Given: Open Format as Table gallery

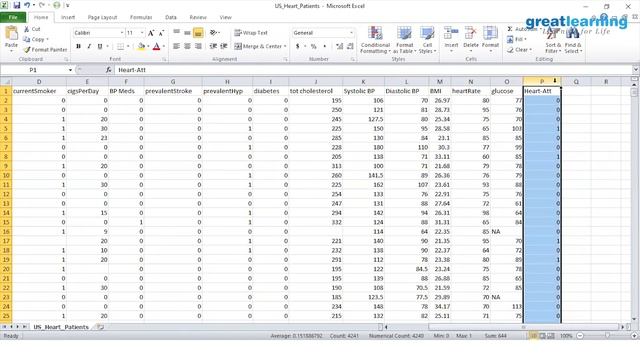Looking at the screenshot, I should coord(404,40).
